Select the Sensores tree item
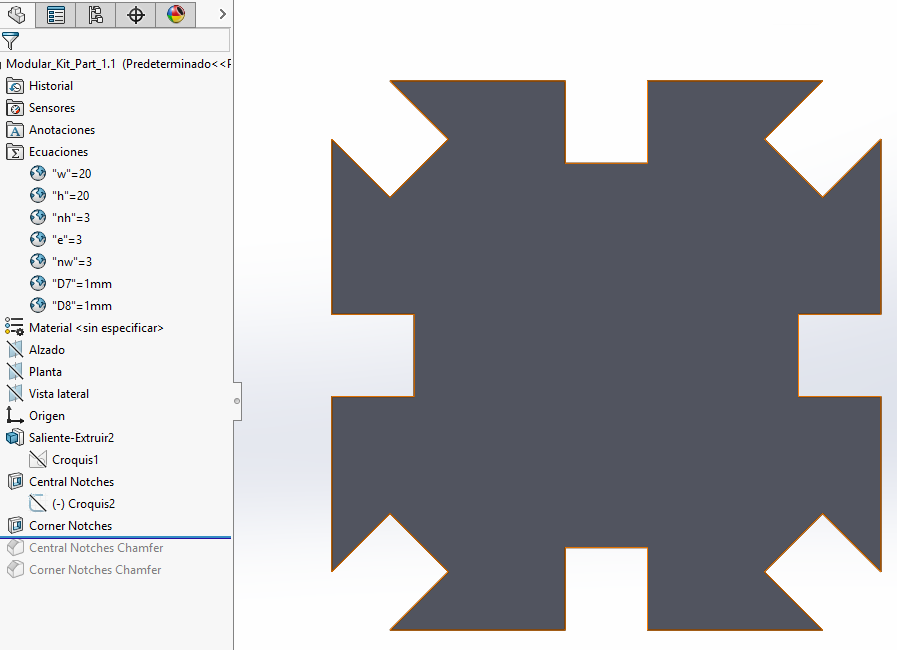 pos(52,108)
